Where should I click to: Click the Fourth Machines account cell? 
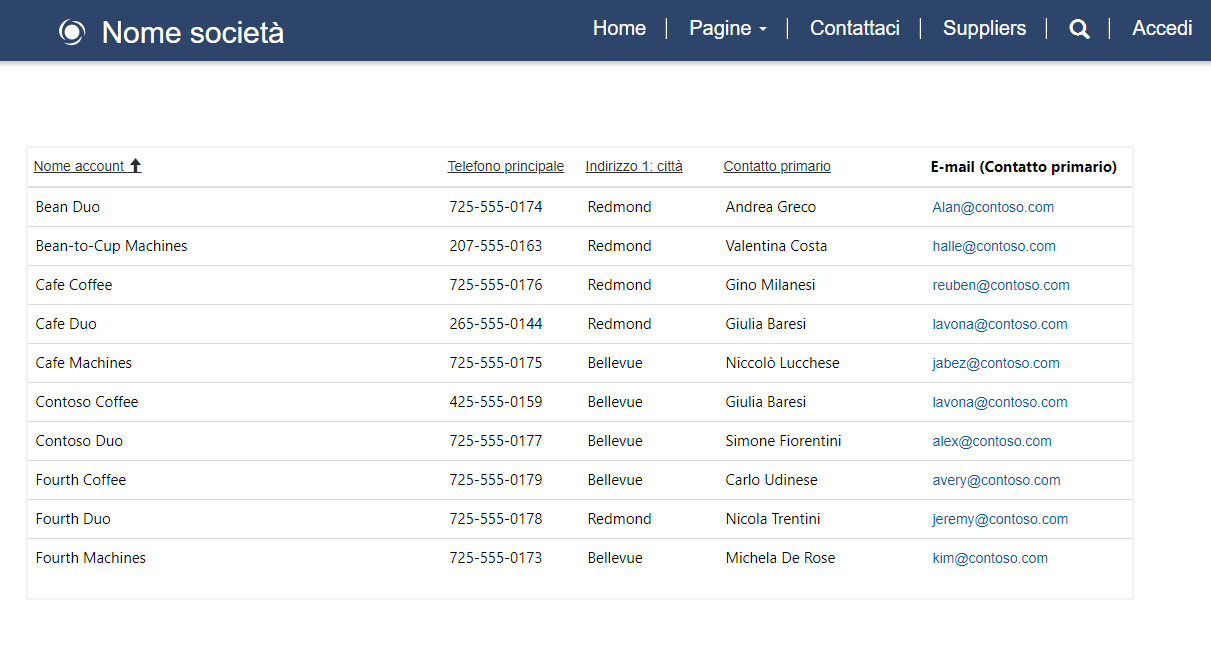[x=91, y=558]
